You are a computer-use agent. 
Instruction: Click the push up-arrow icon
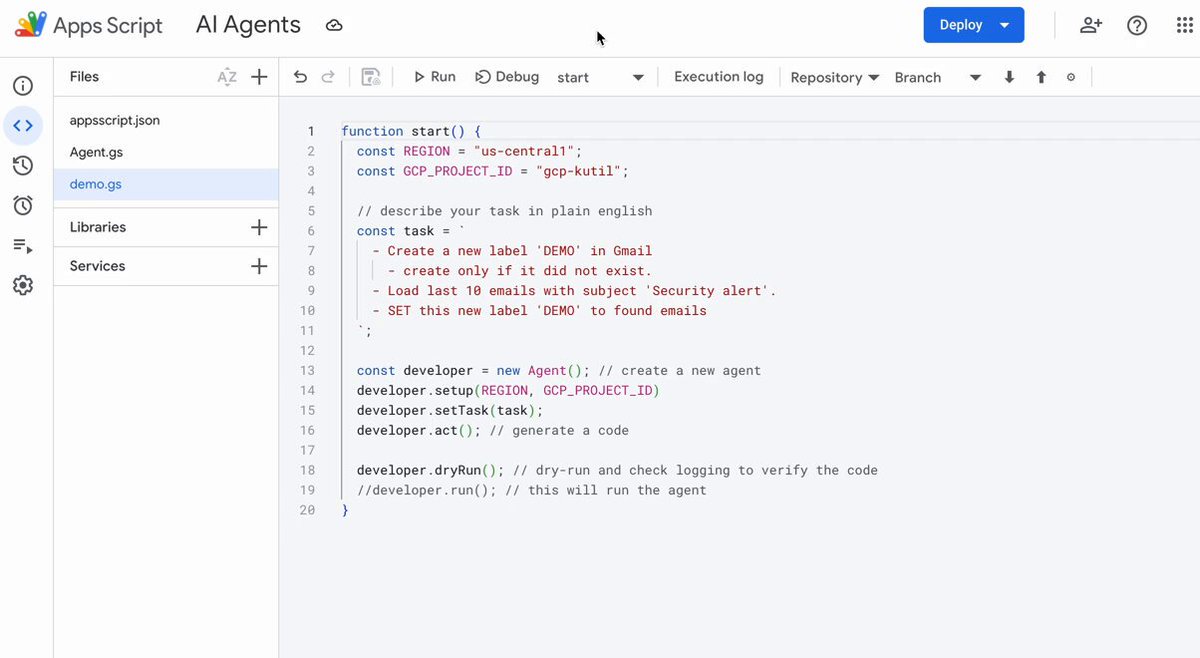pyautogui.click(x=1041, y=77)
